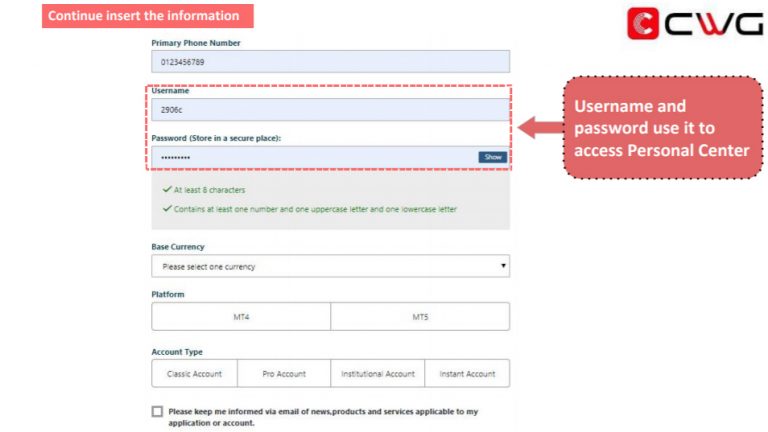Viewport: 768px width, 432px height.
Task: Select the MT4 platform option
Action: [x=241, y=316]
